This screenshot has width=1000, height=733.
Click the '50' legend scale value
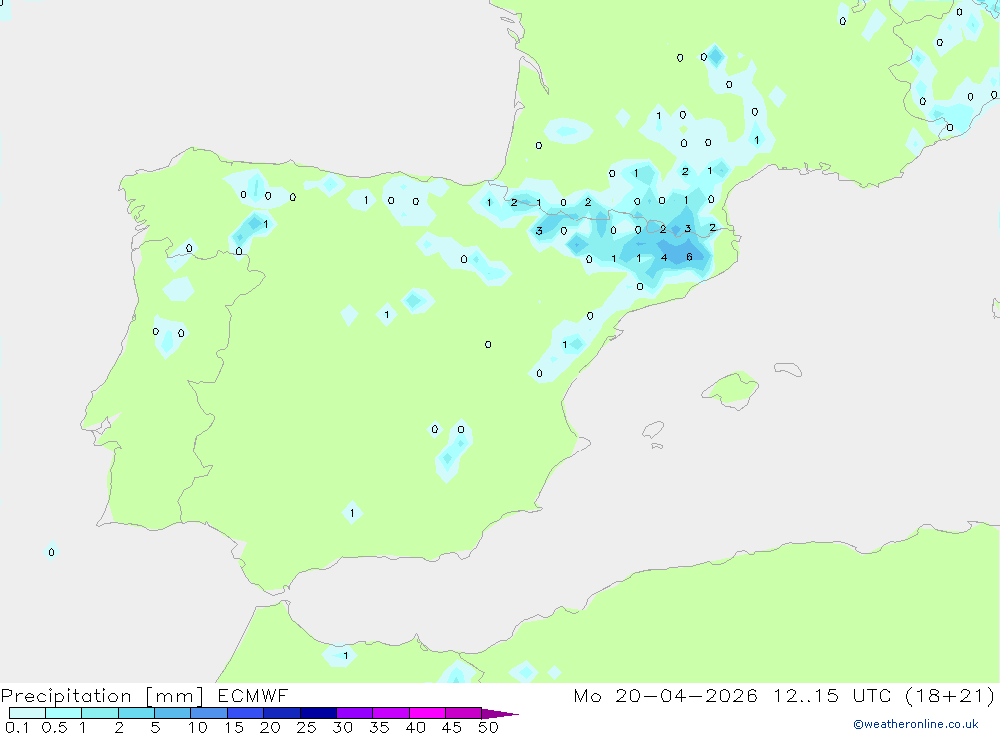click(x=488, y=727)
